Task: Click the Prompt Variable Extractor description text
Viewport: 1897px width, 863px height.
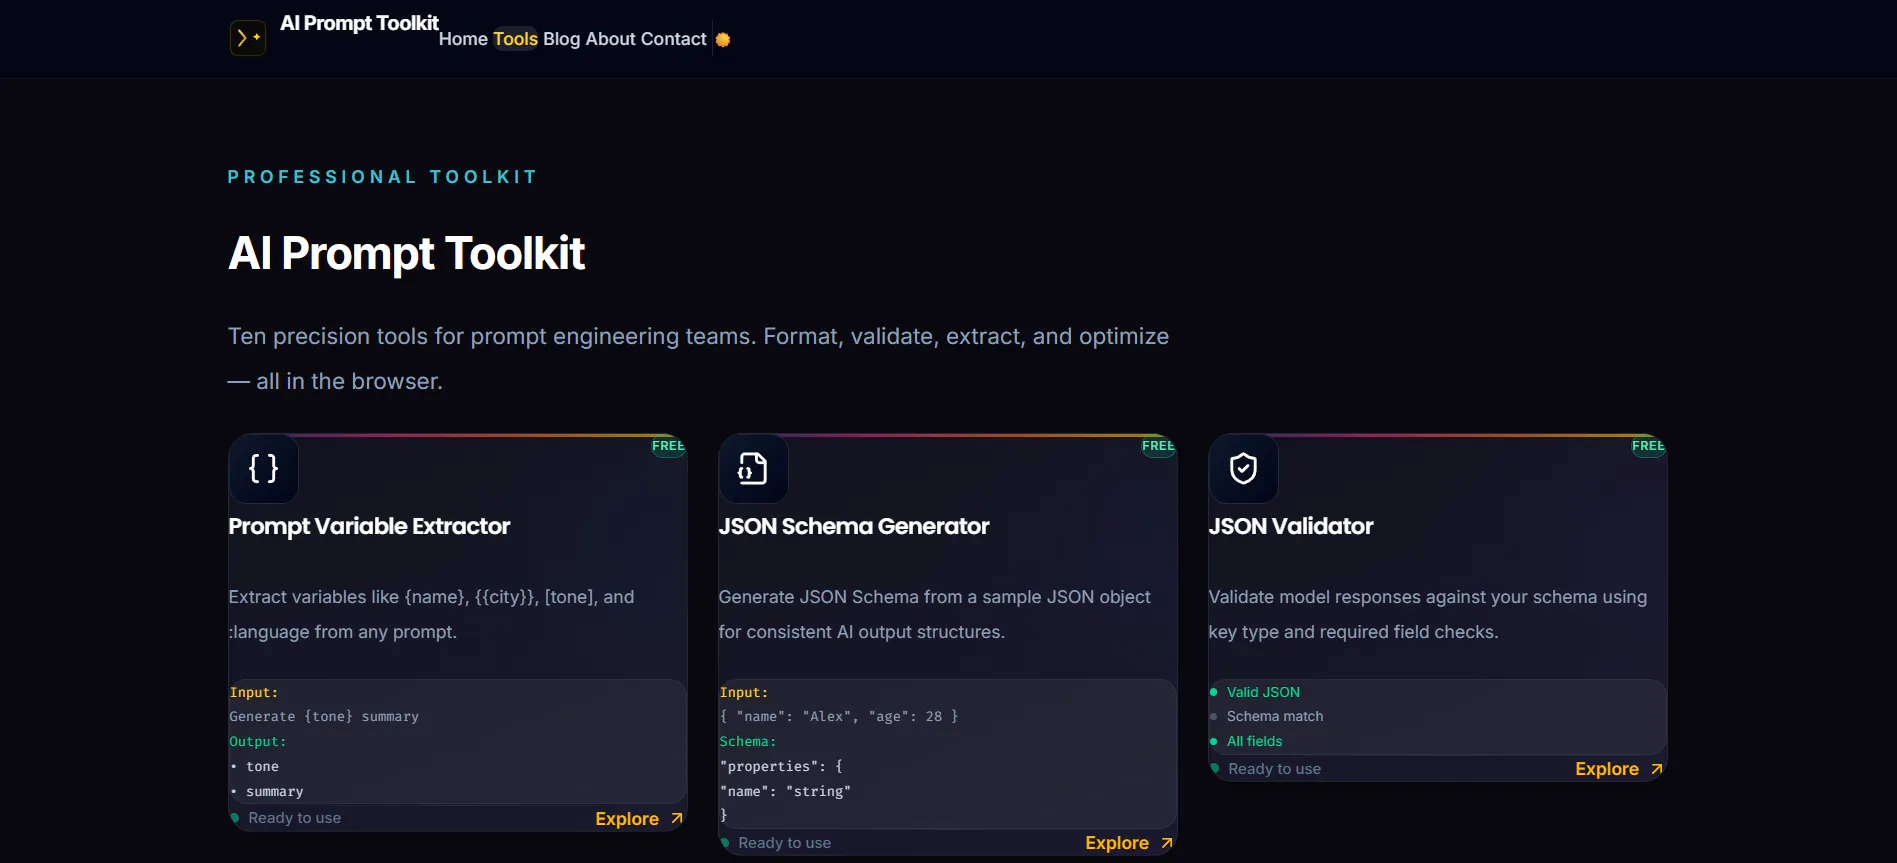Action: tap(432, 614)
